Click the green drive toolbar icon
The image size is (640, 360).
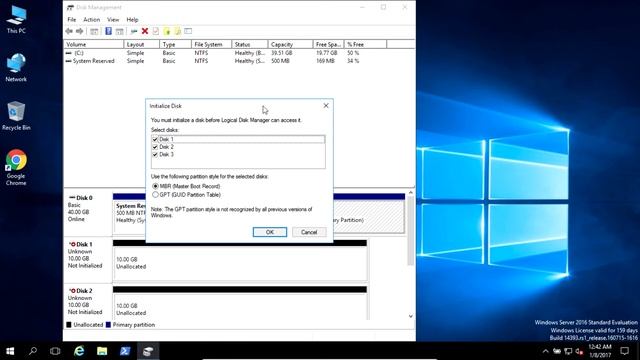(x=133, y=31)
